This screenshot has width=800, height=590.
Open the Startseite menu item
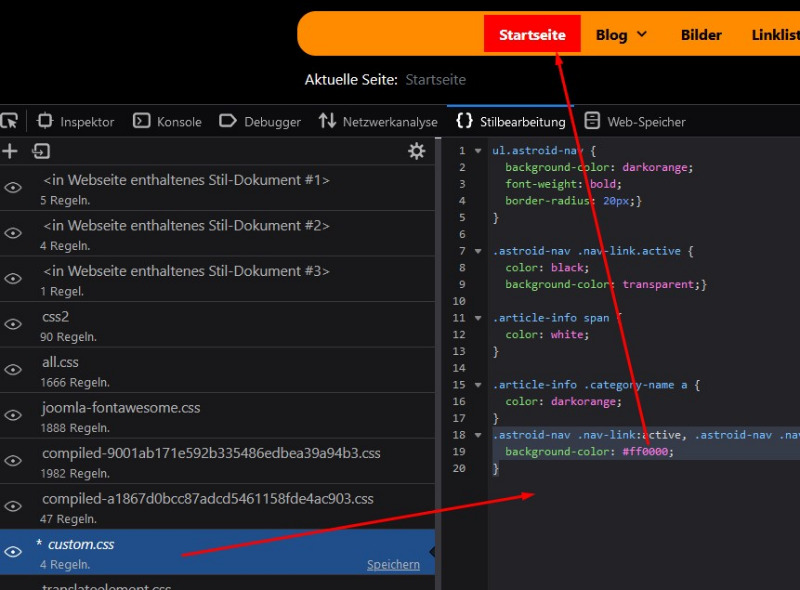532,34
